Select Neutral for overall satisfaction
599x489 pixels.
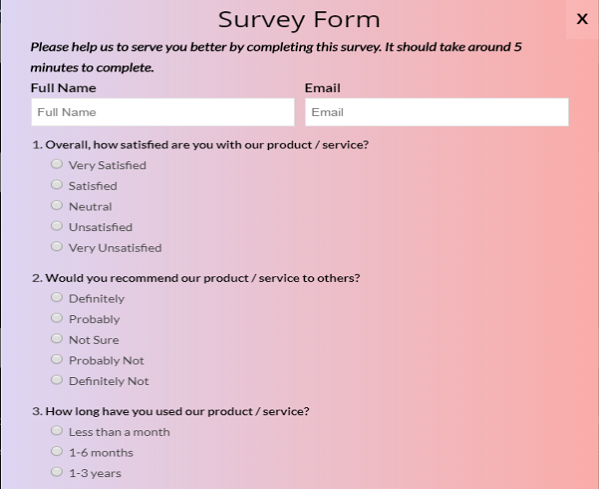(x=57, y=205)
